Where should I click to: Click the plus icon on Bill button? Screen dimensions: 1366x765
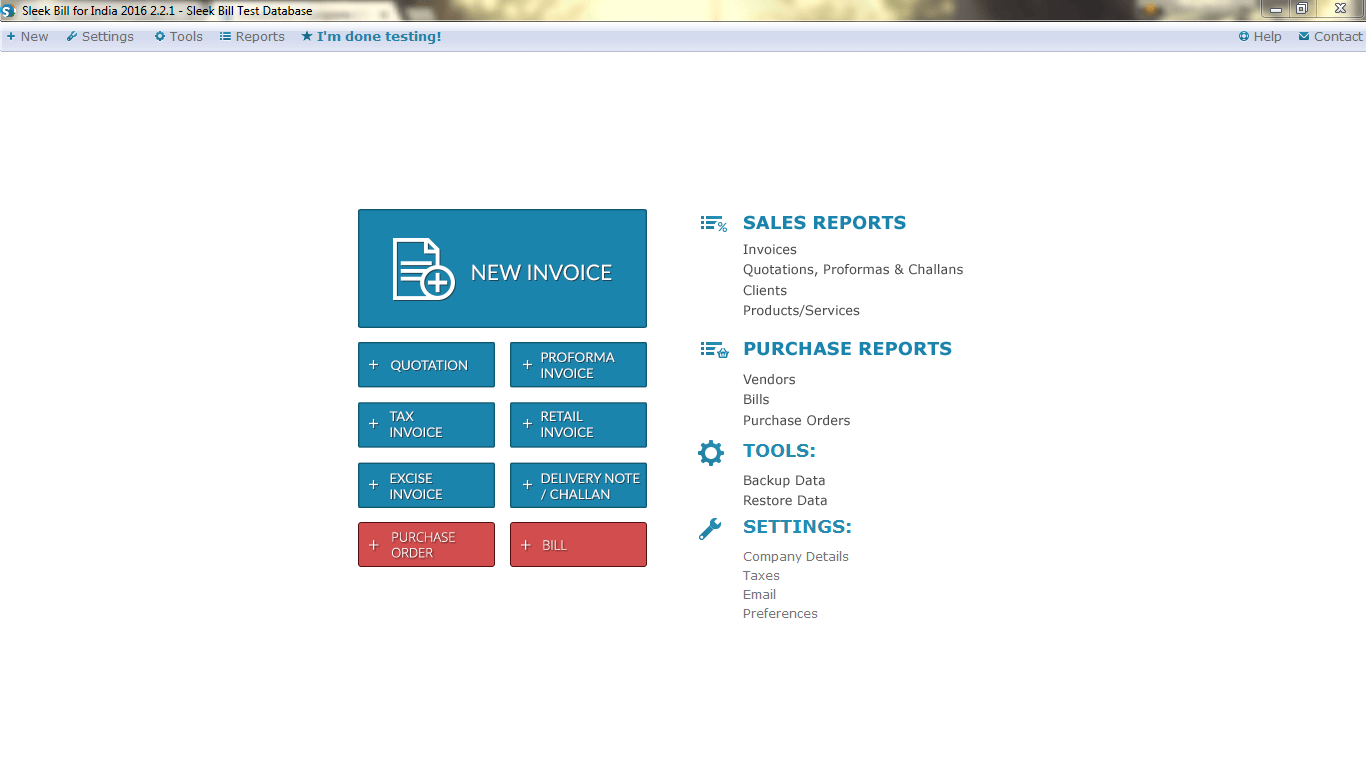[526, 545]
